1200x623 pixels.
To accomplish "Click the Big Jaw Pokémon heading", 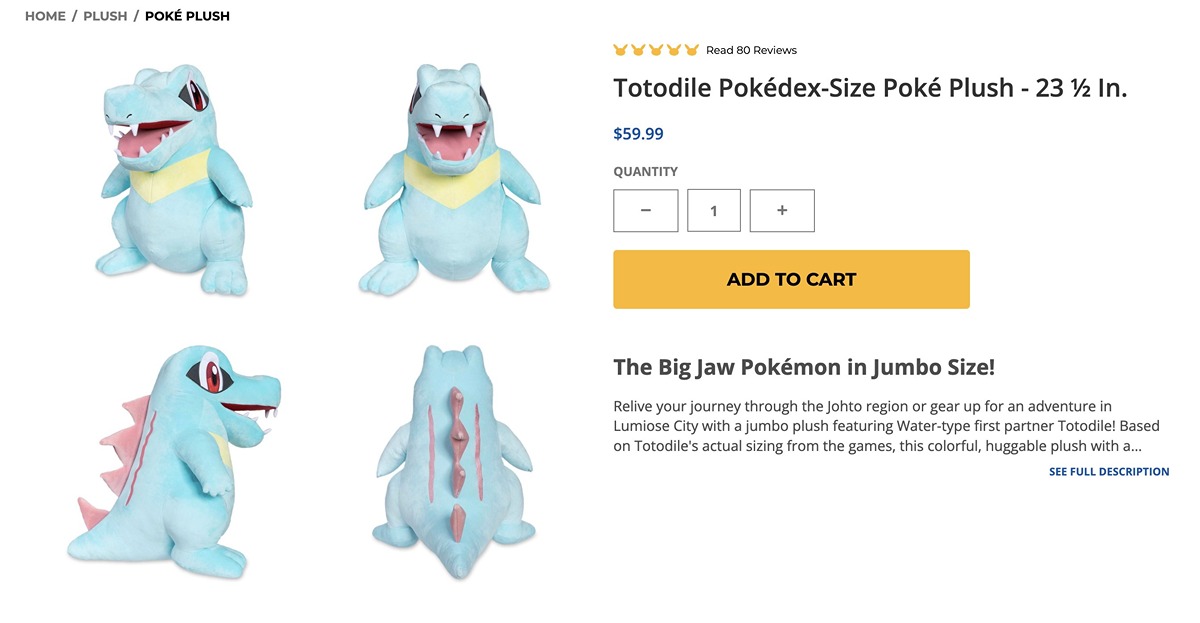I will tap(804, 367).
